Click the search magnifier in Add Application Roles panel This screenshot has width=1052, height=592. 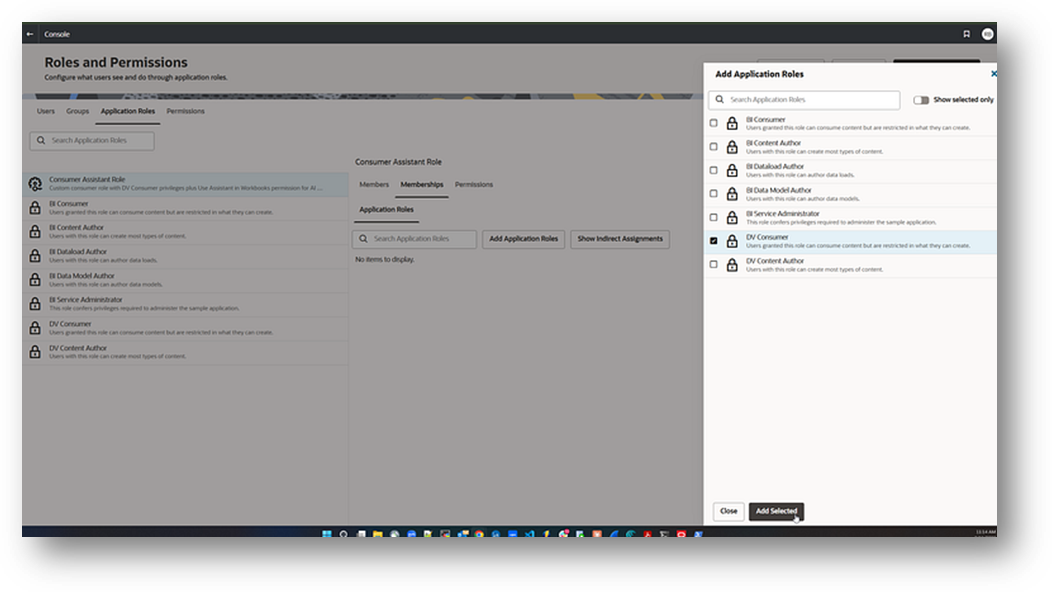click(719, 99)
